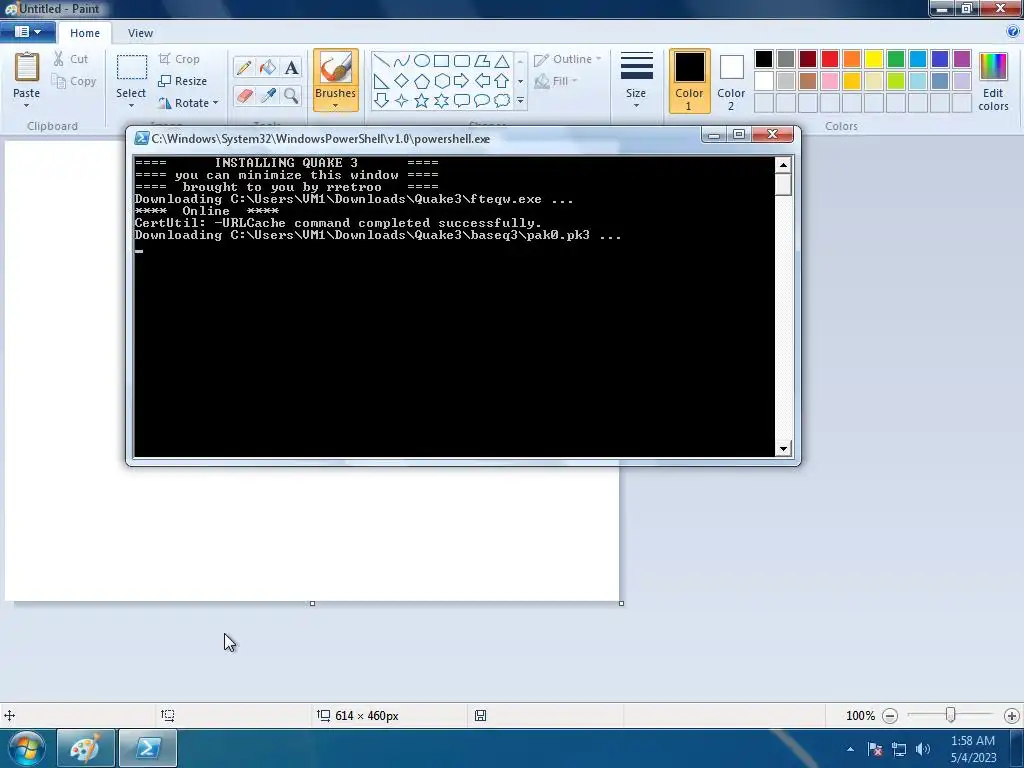Expand the Brushes dropdown arrow
The image size is (1024, 768).
click(336, 106)
